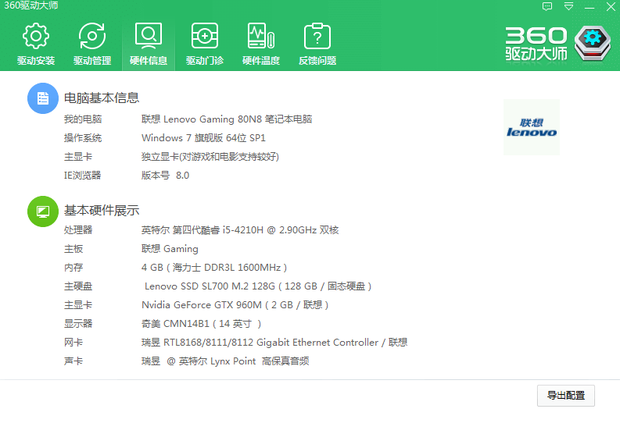
Task: Select the 版本号 8.0 text
Action: (x=165, y=175)
